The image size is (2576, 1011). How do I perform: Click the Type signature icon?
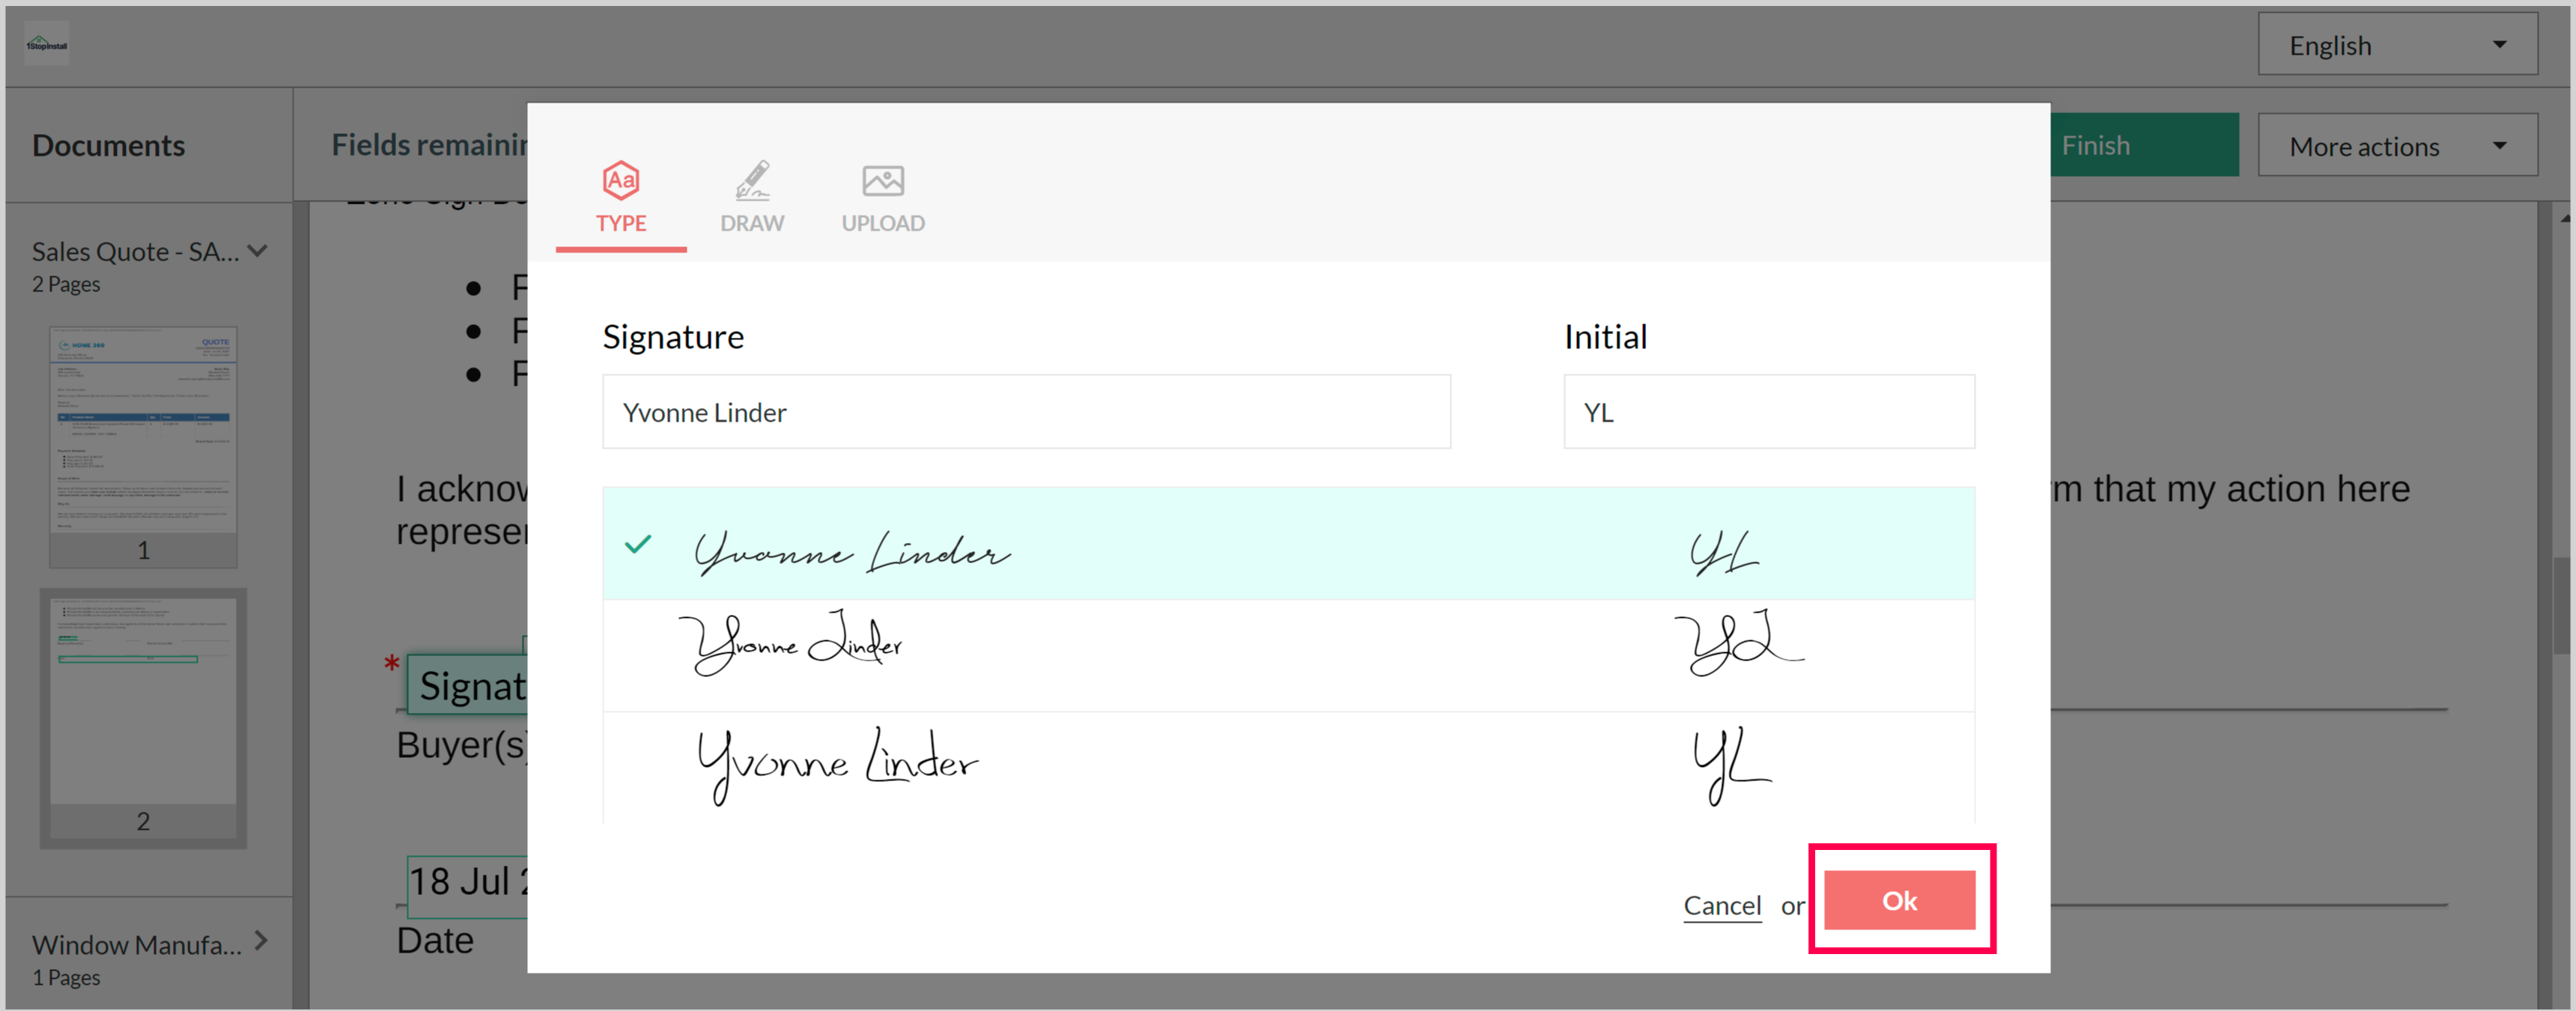click(620, 181)
